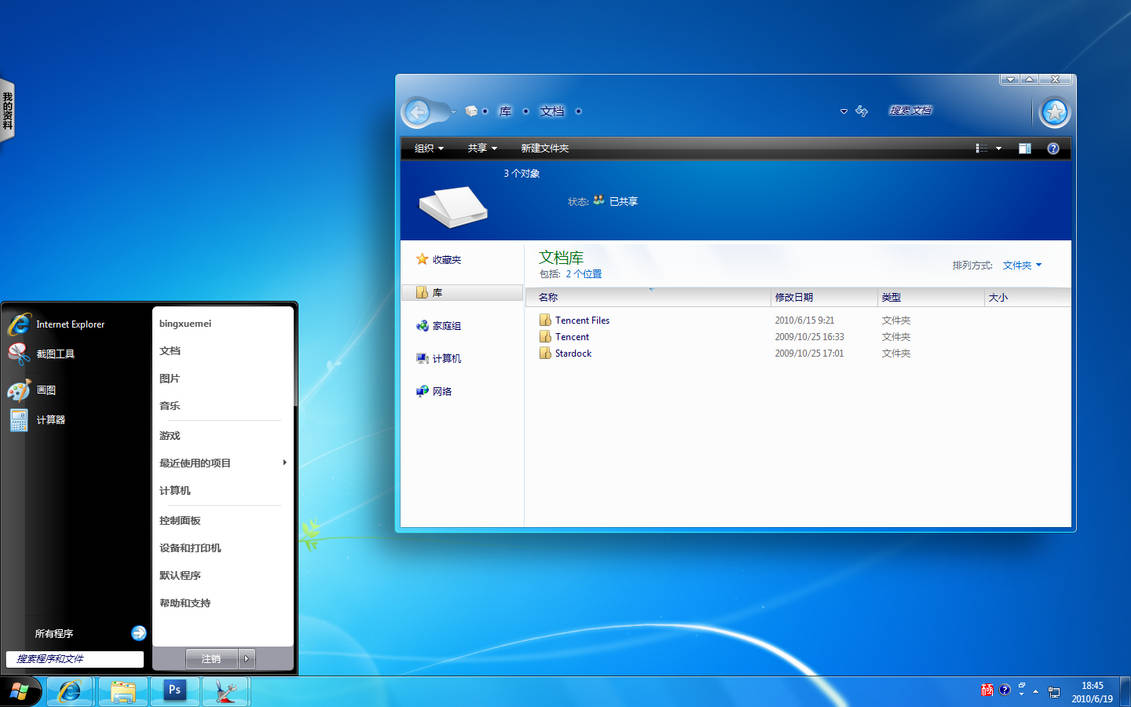Open the file explorer taskbar icon
Image resolution: width=1131 pixels, height=707 pixels.
tap(123, 691)
